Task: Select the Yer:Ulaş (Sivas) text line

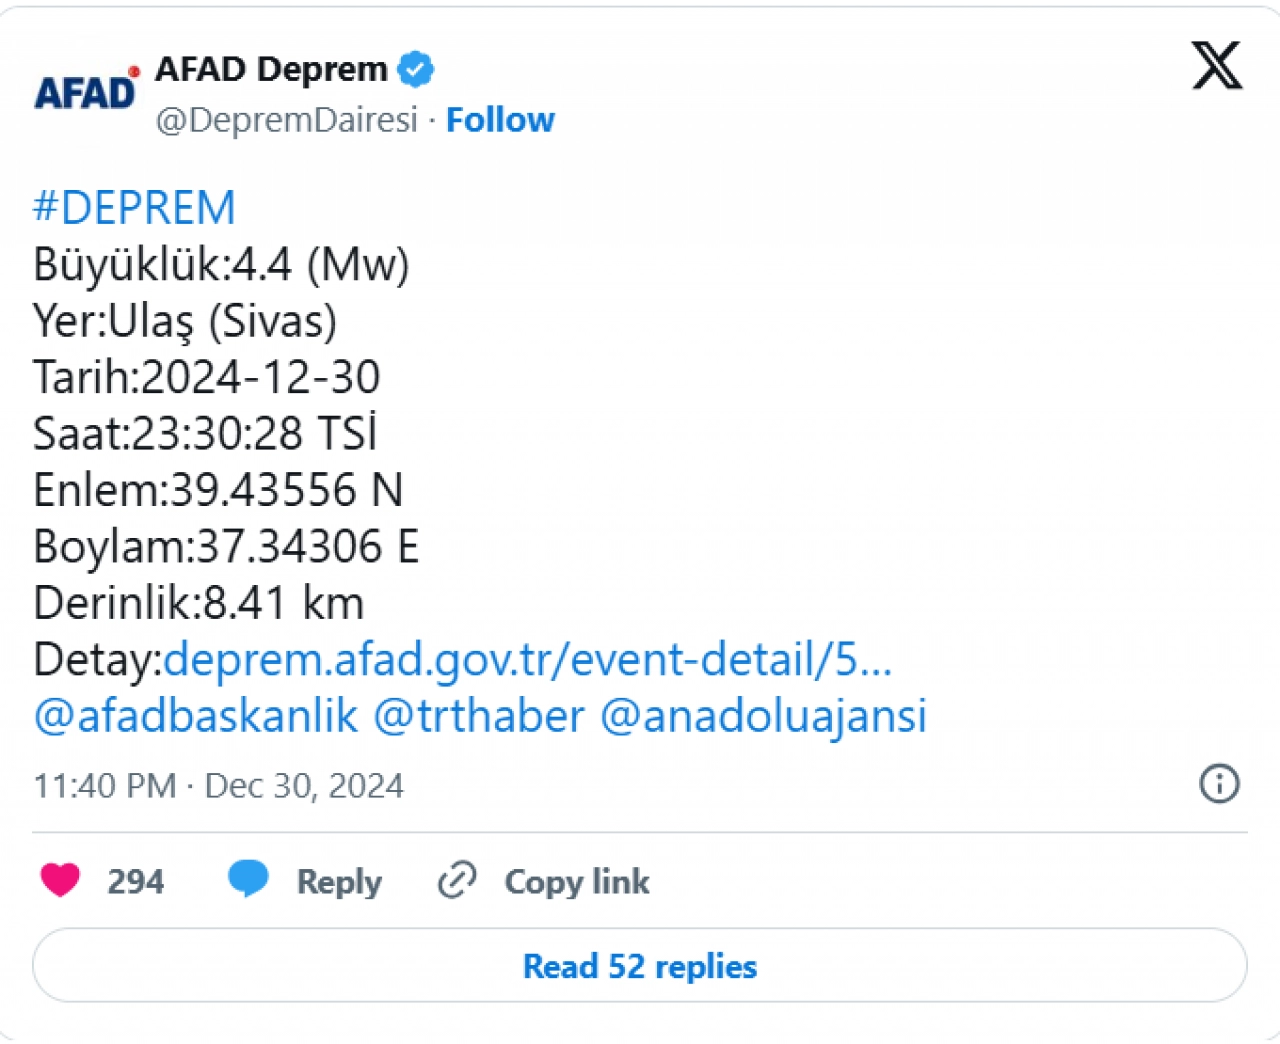Action: (185, 321)
